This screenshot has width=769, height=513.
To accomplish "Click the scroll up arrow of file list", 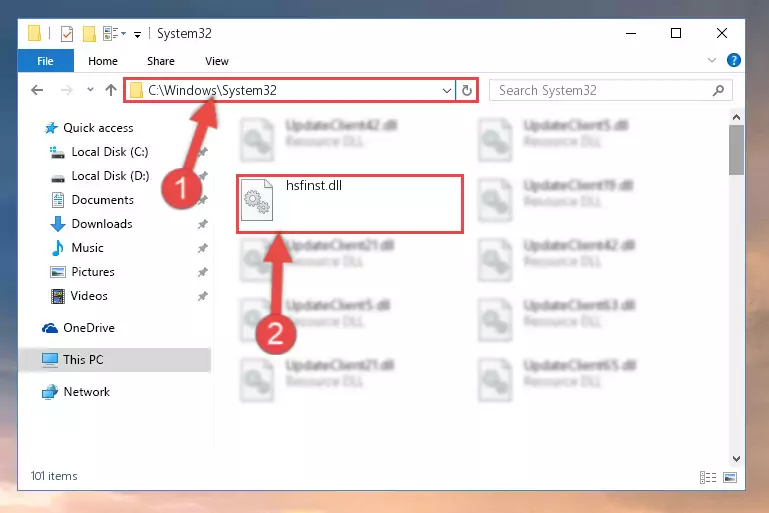I will (x=736, y=117).
